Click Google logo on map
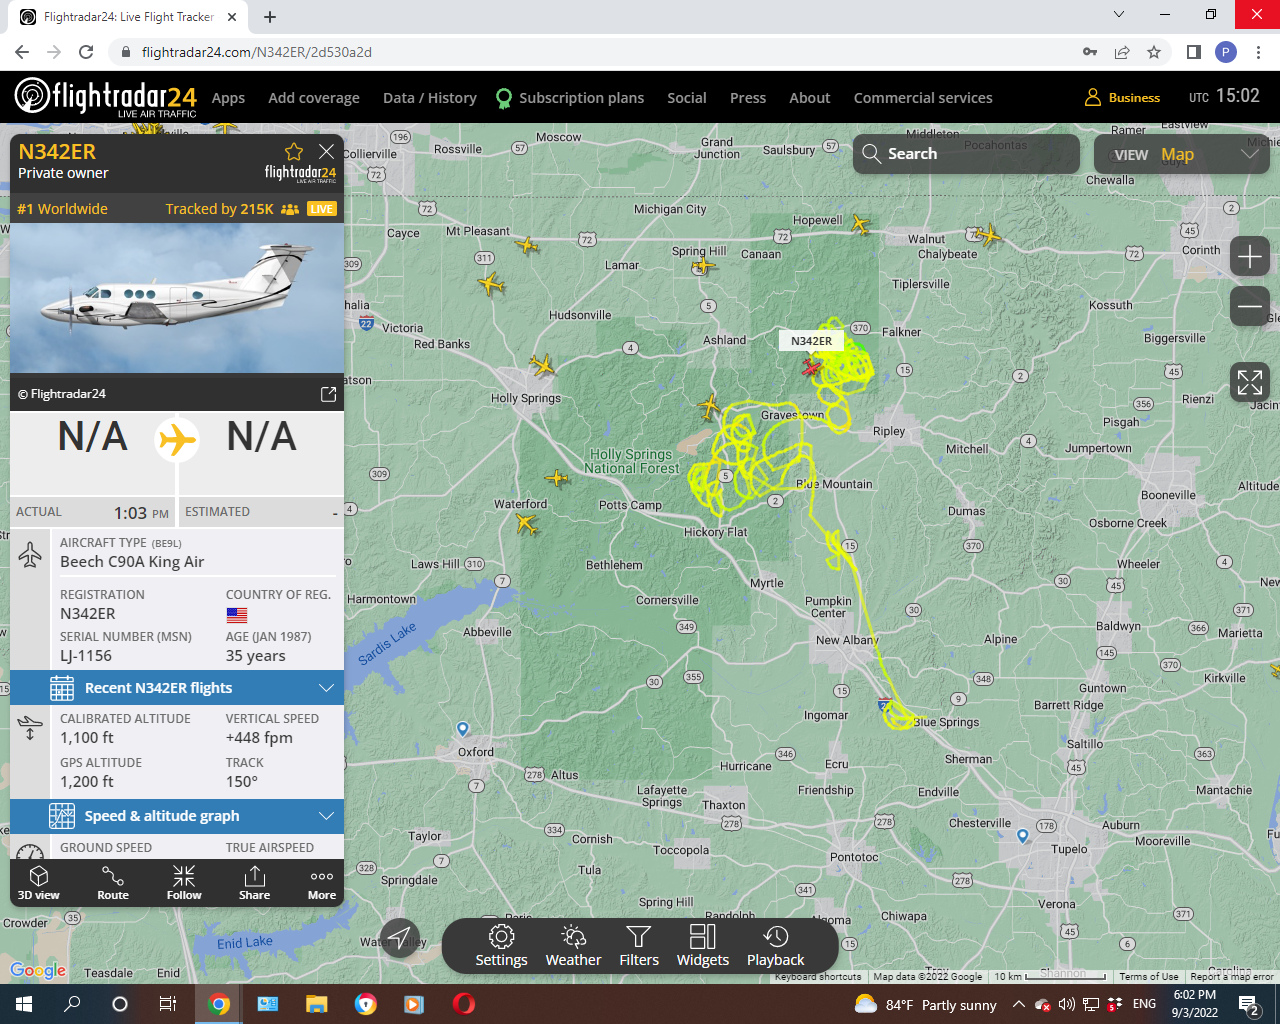1280x1024 pixels. tap(38, 970)
